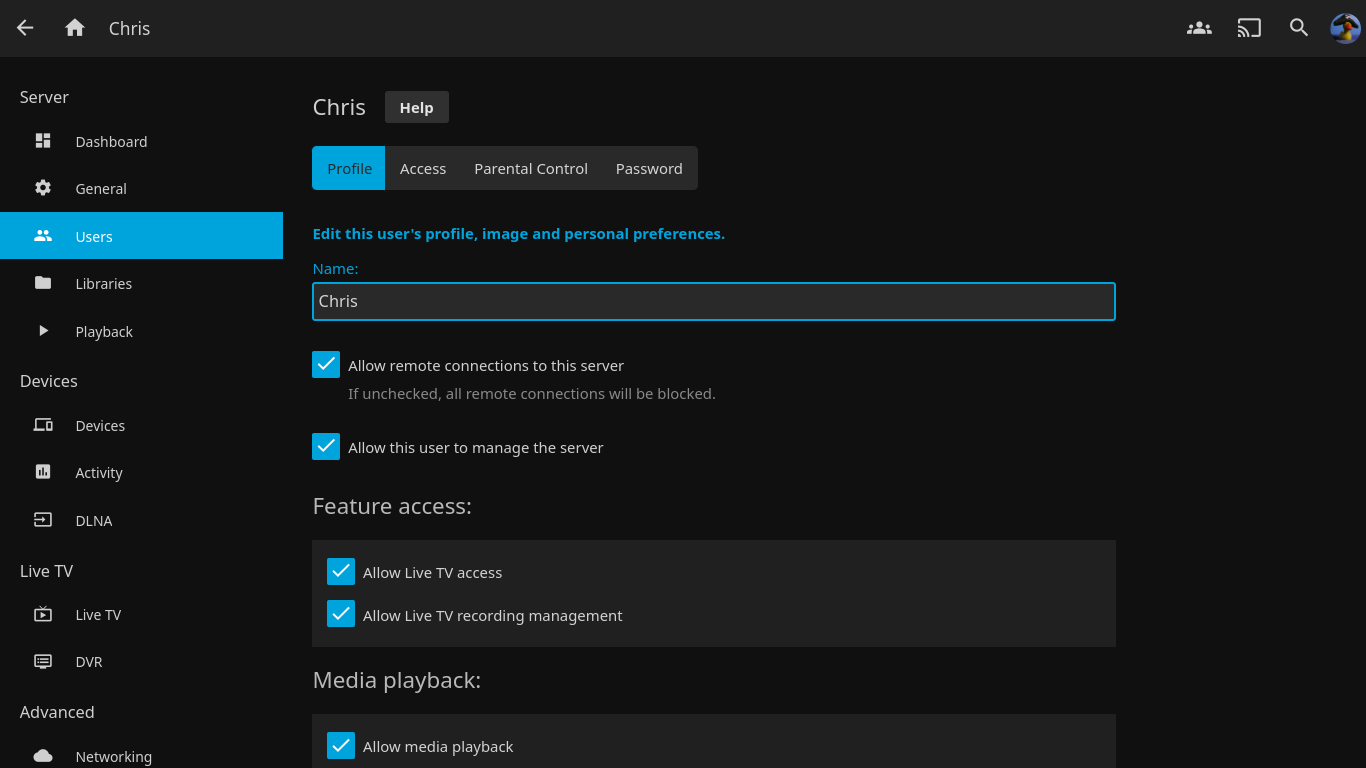Open search with magnifier icon
This screenshot has height=768, width=1366.
(x=1299, y=28)
